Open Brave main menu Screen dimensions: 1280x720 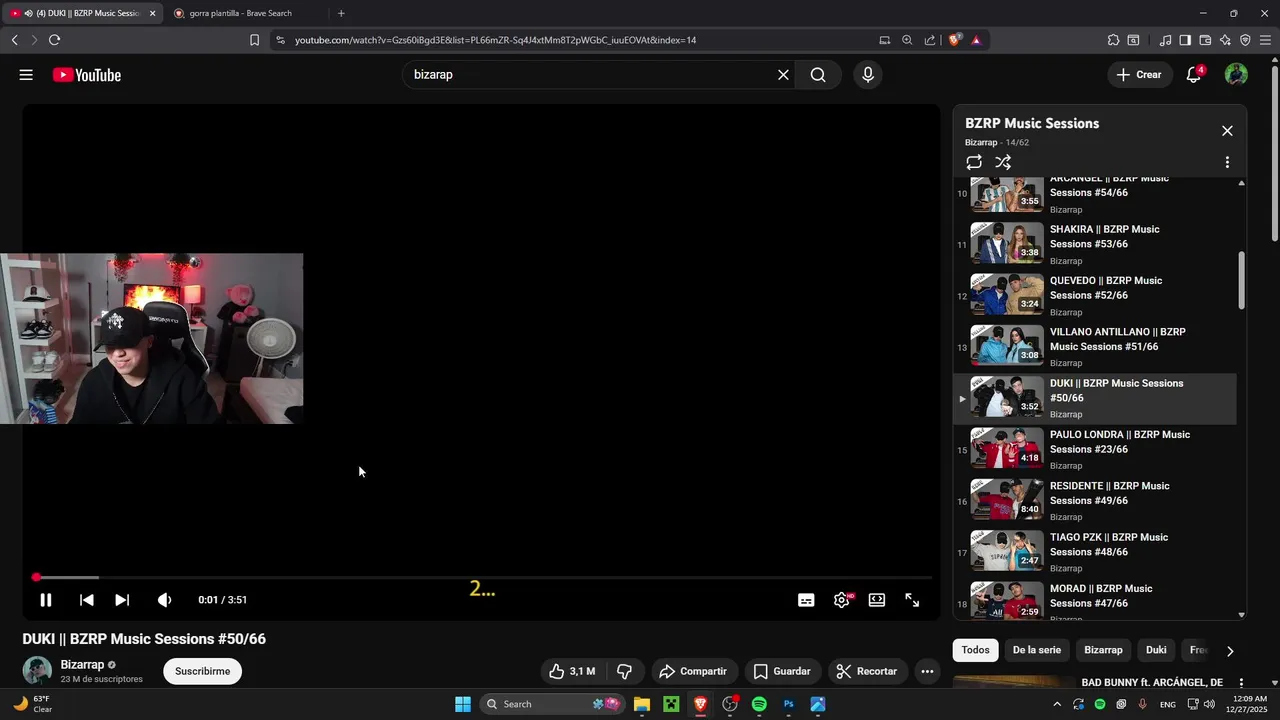pyautogui.click(x=1266, y=40)
